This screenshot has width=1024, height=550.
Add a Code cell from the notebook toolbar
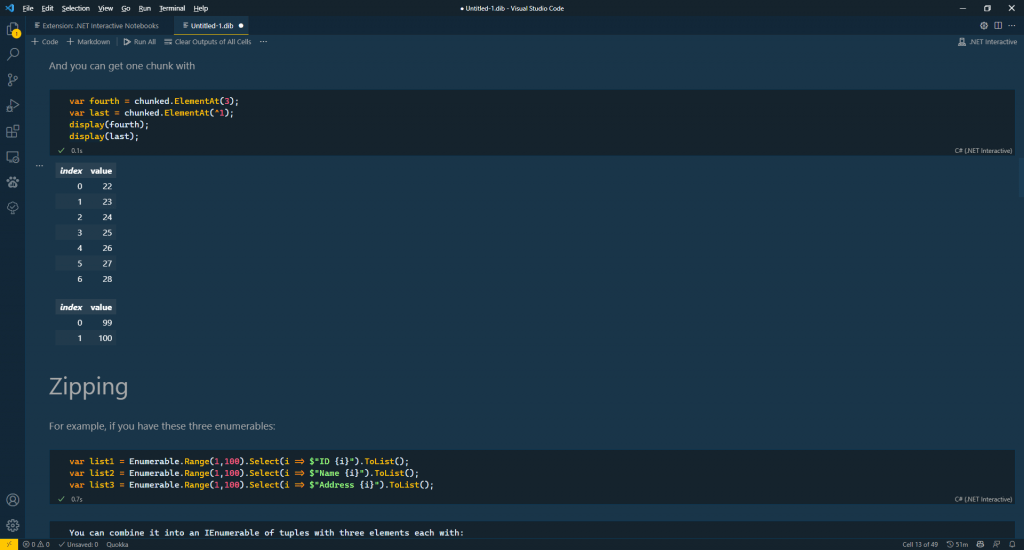pyautogui.click(x=44, y=42)
